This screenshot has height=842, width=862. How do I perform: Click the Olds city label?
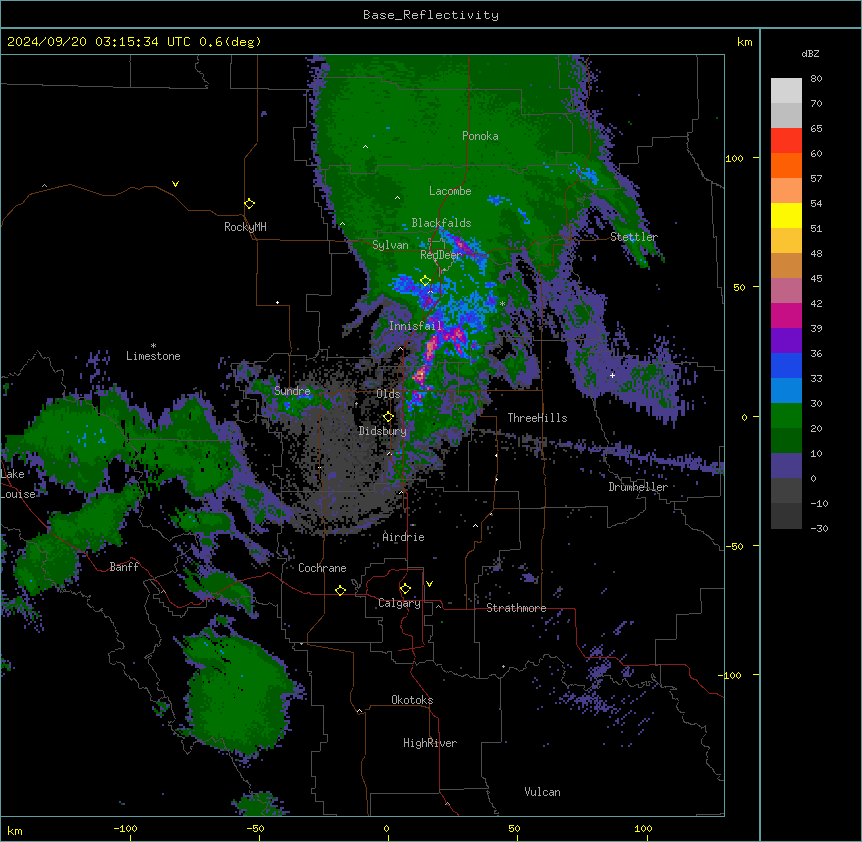click(x=388, y=394)
